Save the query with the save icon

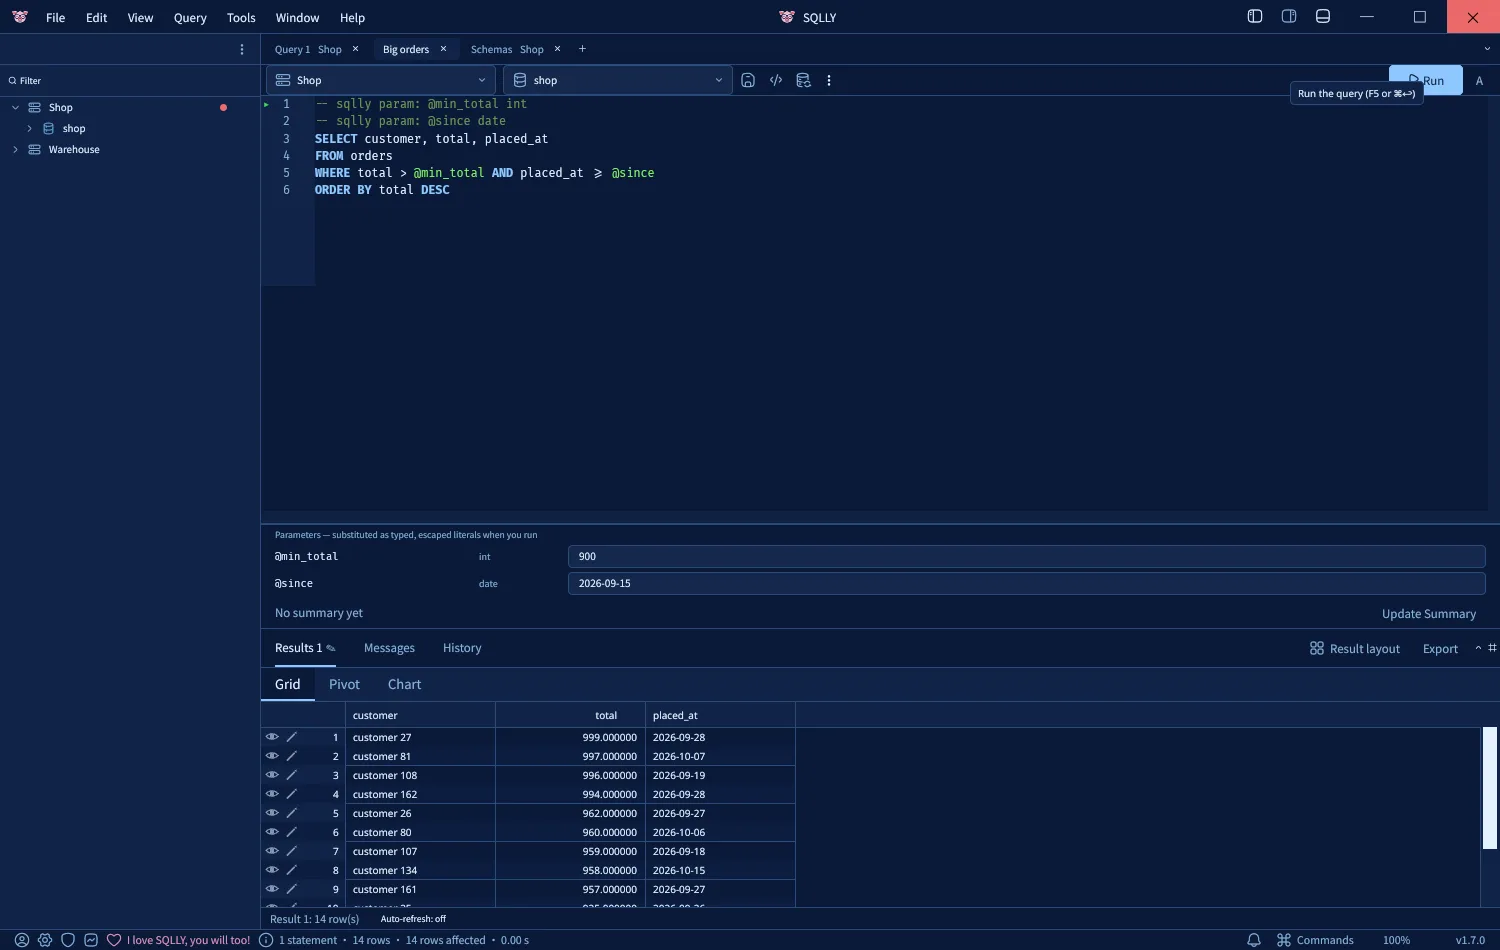coord(748,80)
